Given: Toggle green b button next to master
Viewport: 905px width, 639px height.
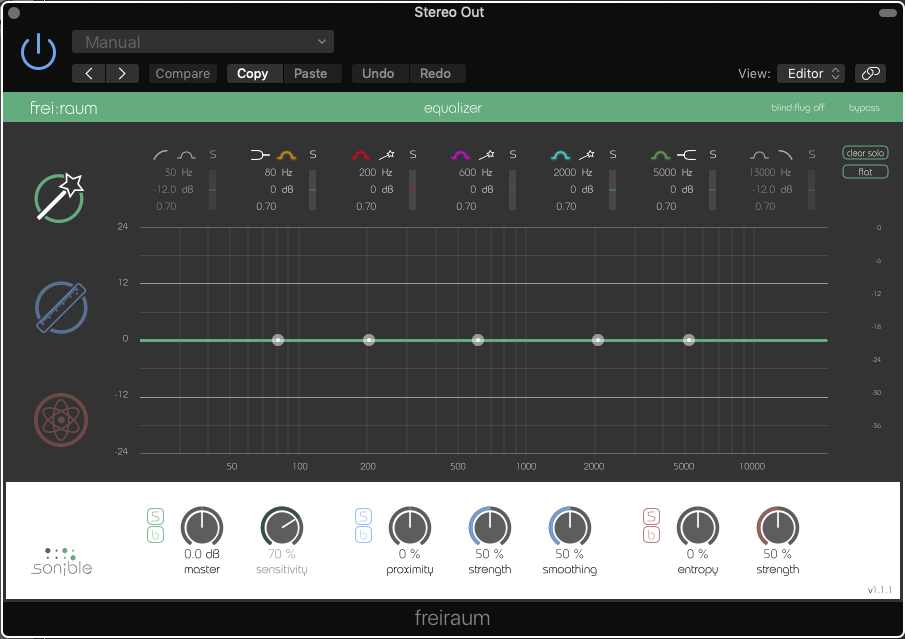Looking at the screenshot, I should tap(155, 535).
